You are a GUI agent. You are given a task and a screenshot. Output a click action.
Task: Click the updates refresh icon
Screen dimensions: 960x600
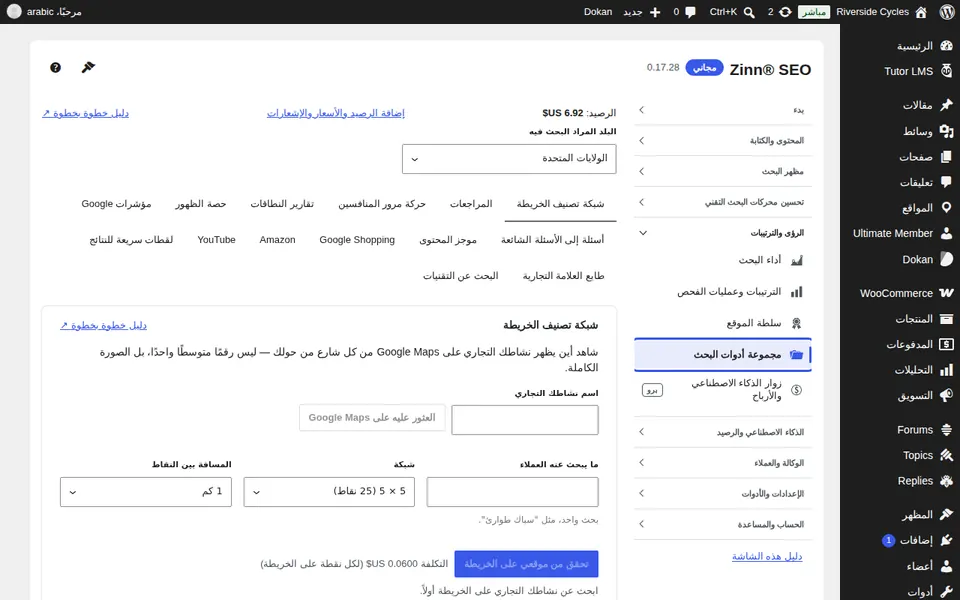785,12
